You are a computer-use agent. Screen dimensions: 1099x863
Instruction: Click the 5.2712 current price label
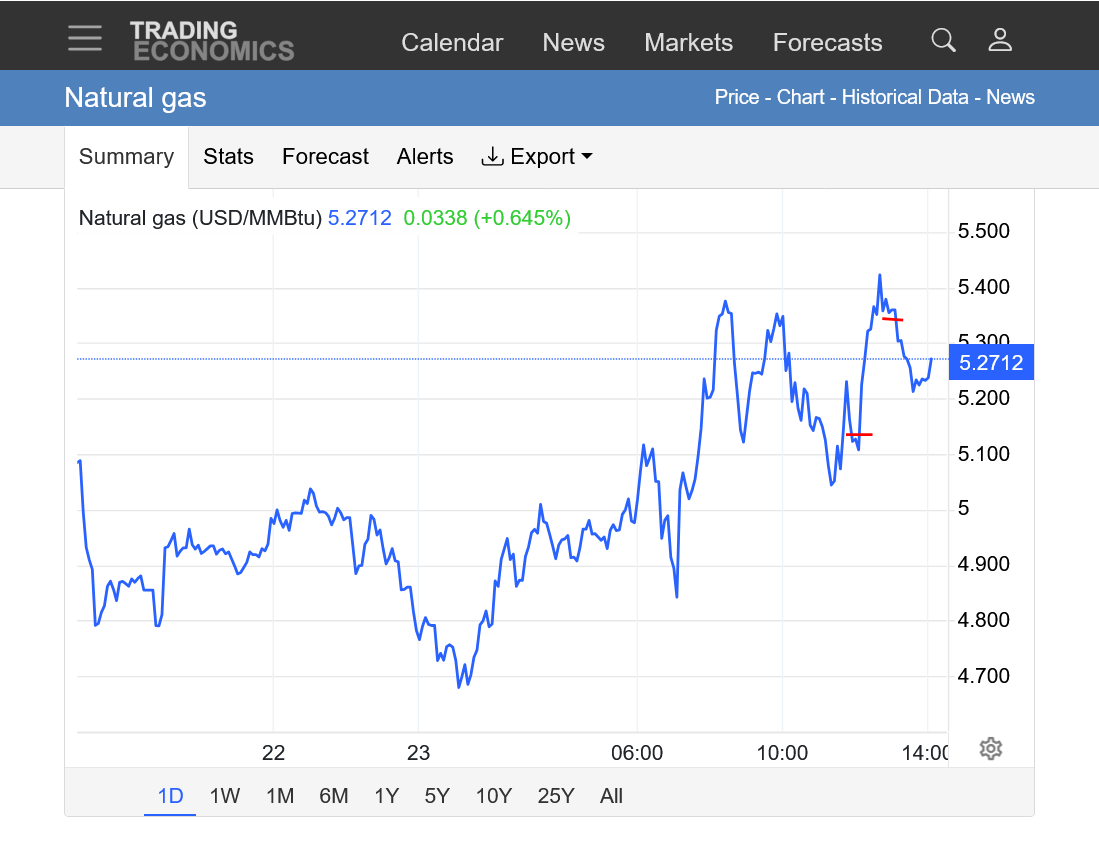pos(990,363)
